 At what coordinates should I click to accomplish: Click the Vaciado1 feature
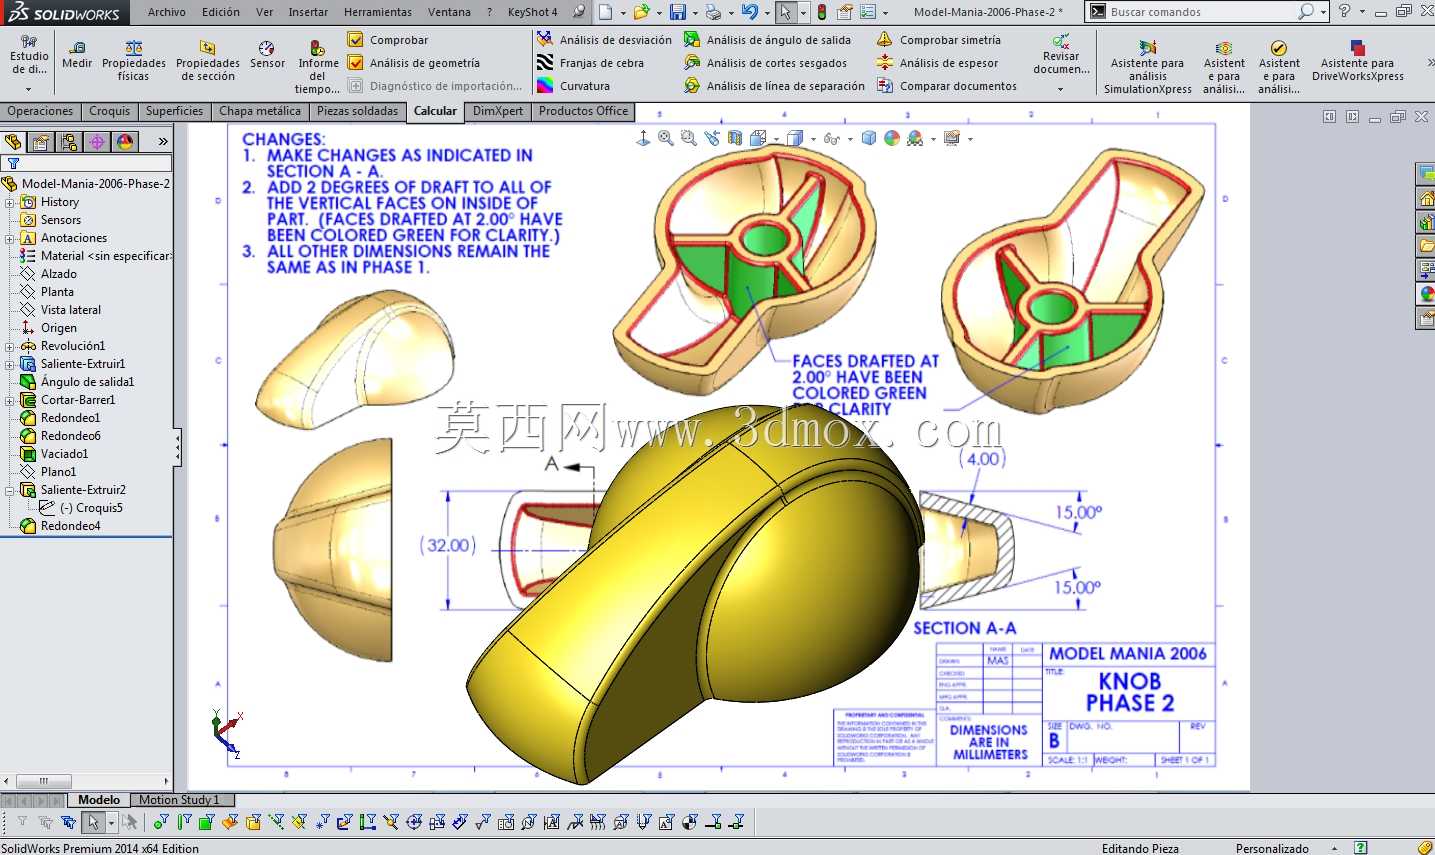click(55, 454)
